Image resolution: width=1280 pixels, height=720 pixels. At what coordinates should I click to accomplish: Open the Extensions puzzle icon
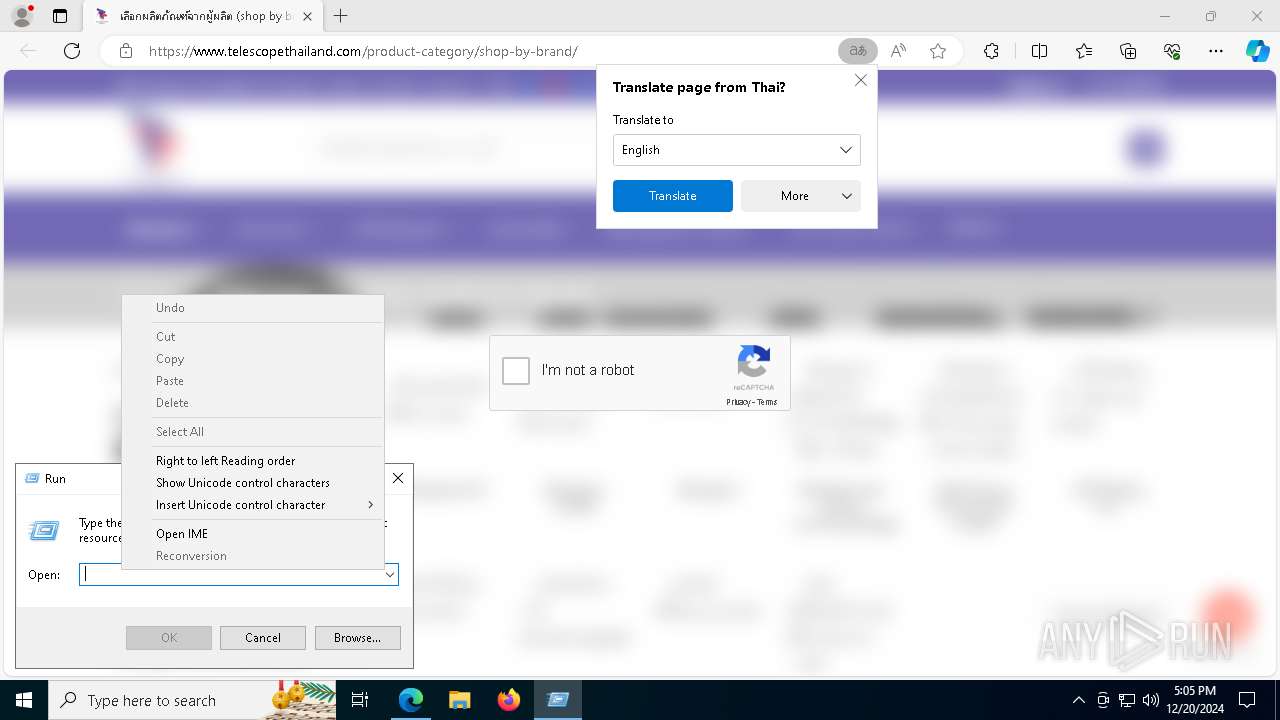pyautogui.click(x=991, y=51)
